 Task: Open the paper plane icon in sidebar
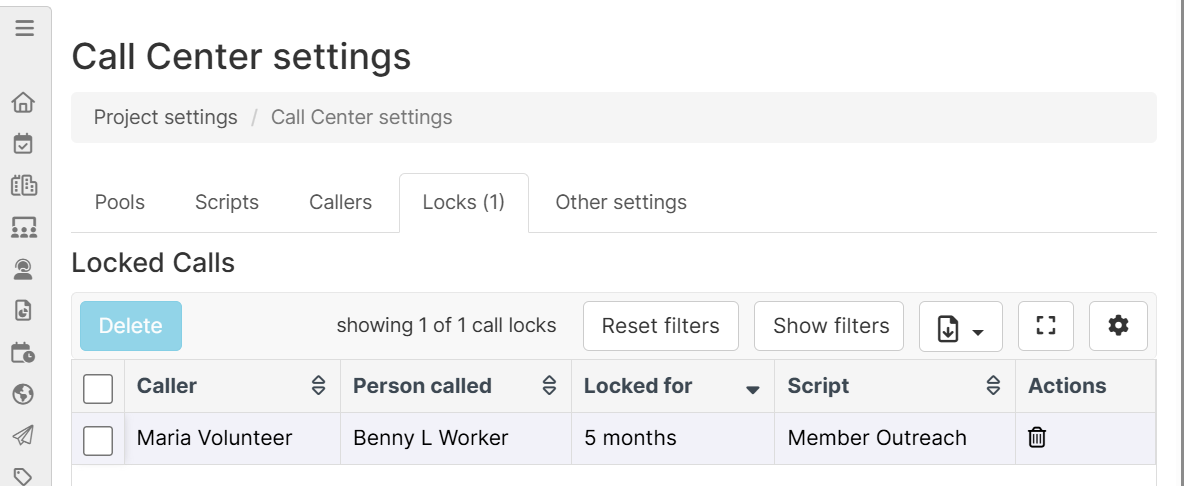(23, 435)
